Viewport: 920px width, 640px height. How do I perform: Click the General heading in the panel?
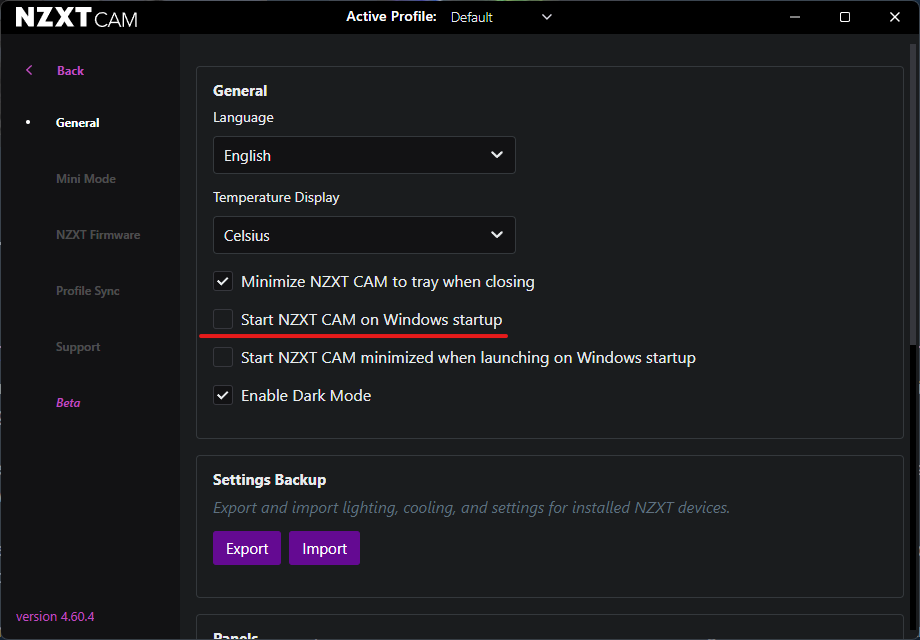(240, 91)
